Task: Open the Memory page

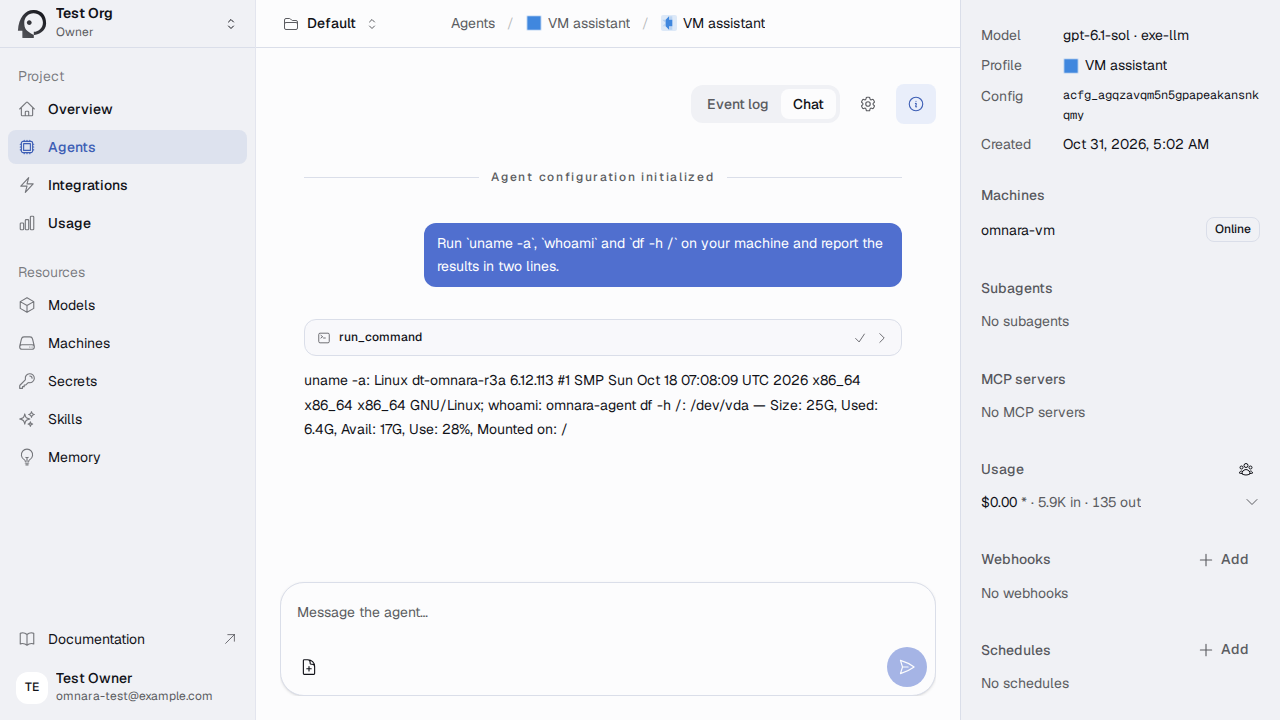Action: (x=127, y=457)
